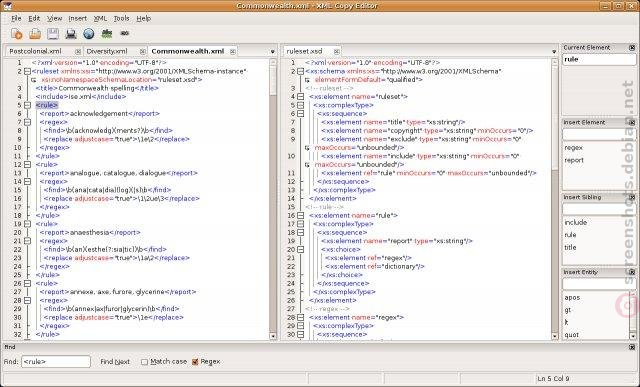Click the ruleset.xsd pane vertical scrollbar
This screenshot has width=640, height=387.
click(x=554, y=199)
